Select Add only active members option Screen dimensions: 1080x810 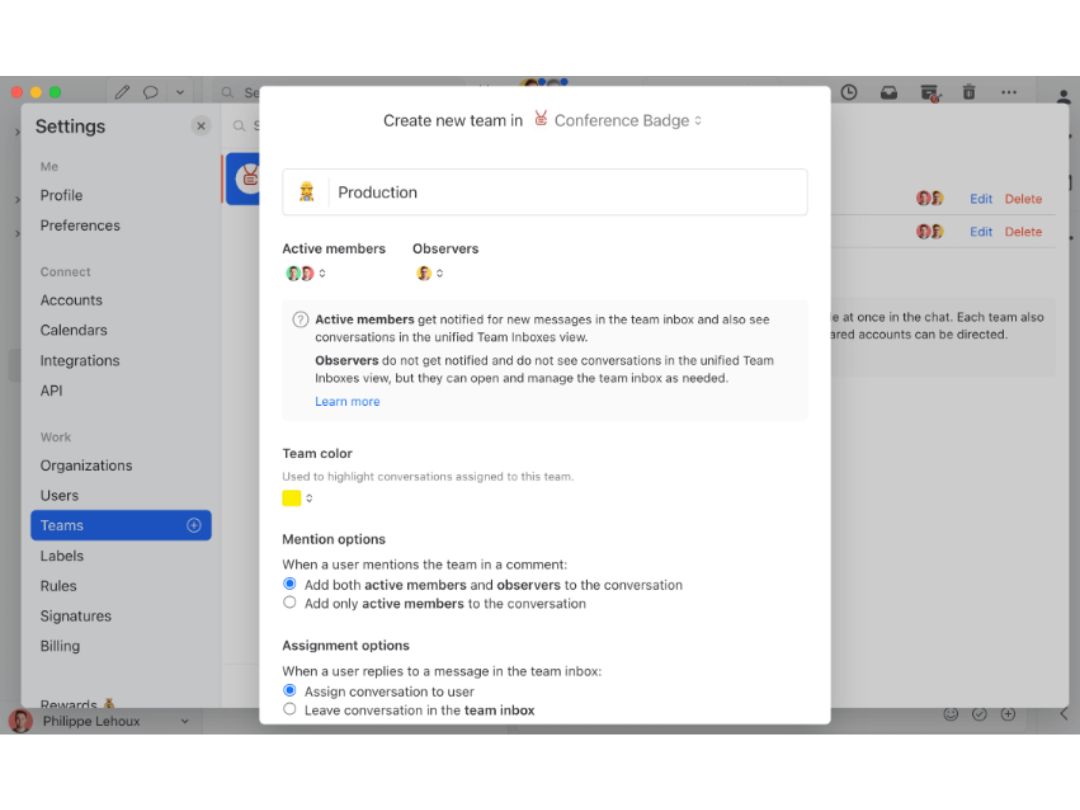289,603
